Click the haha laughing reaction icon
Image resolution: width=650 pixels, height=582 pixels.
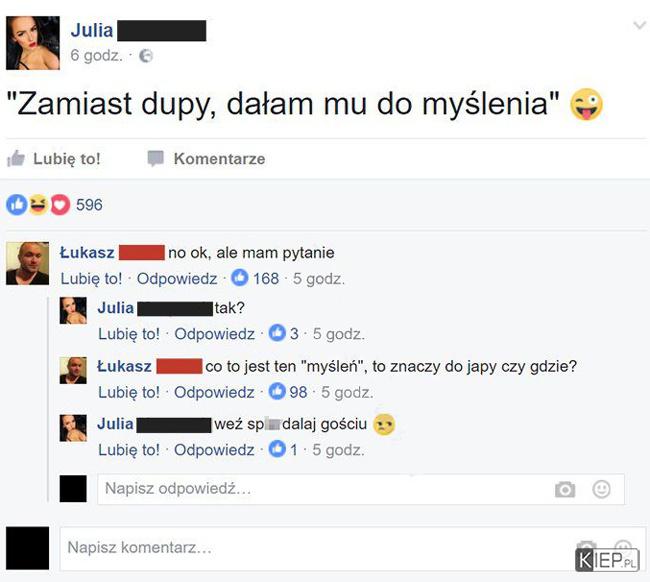tap(38, 205)
